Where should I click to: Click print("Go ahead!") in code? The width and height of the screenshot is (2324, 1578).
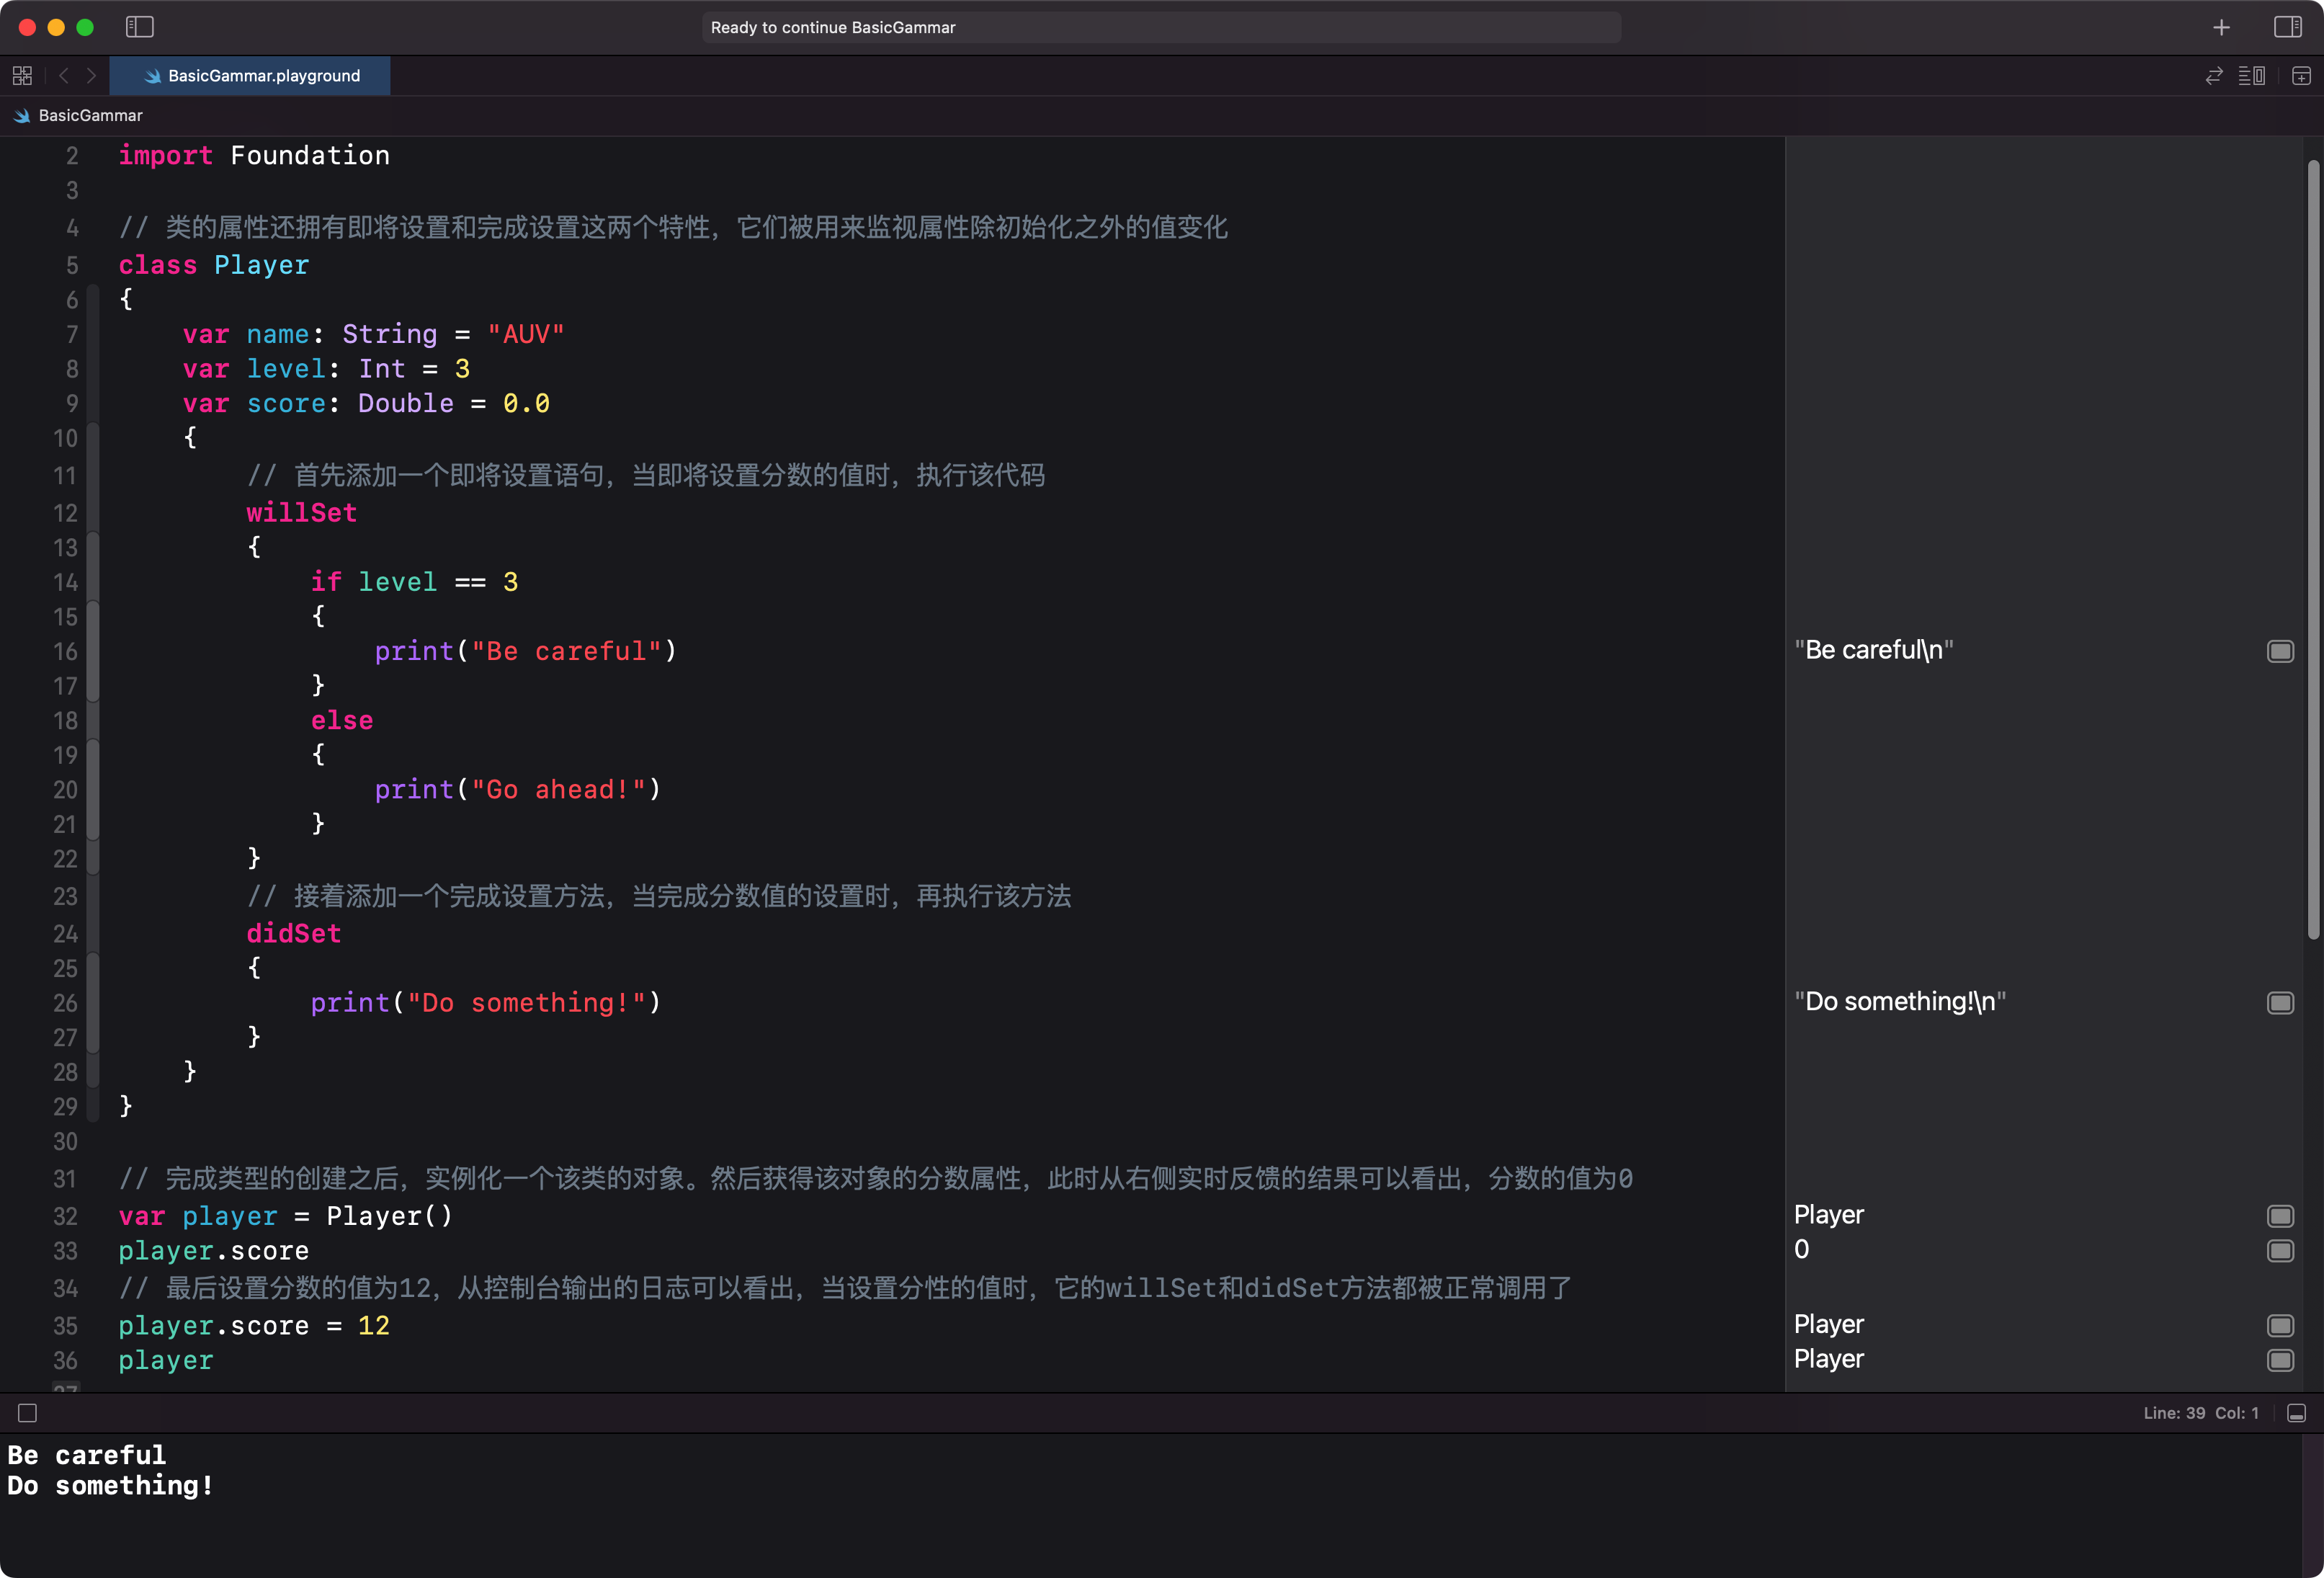tap(518, 790)
